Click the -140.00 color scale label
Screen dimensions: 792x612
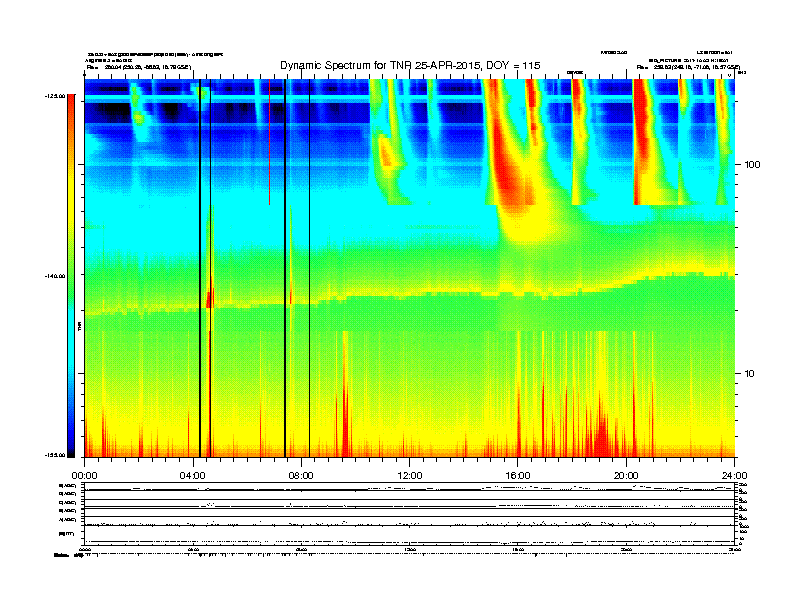click(x=55, y=276)
